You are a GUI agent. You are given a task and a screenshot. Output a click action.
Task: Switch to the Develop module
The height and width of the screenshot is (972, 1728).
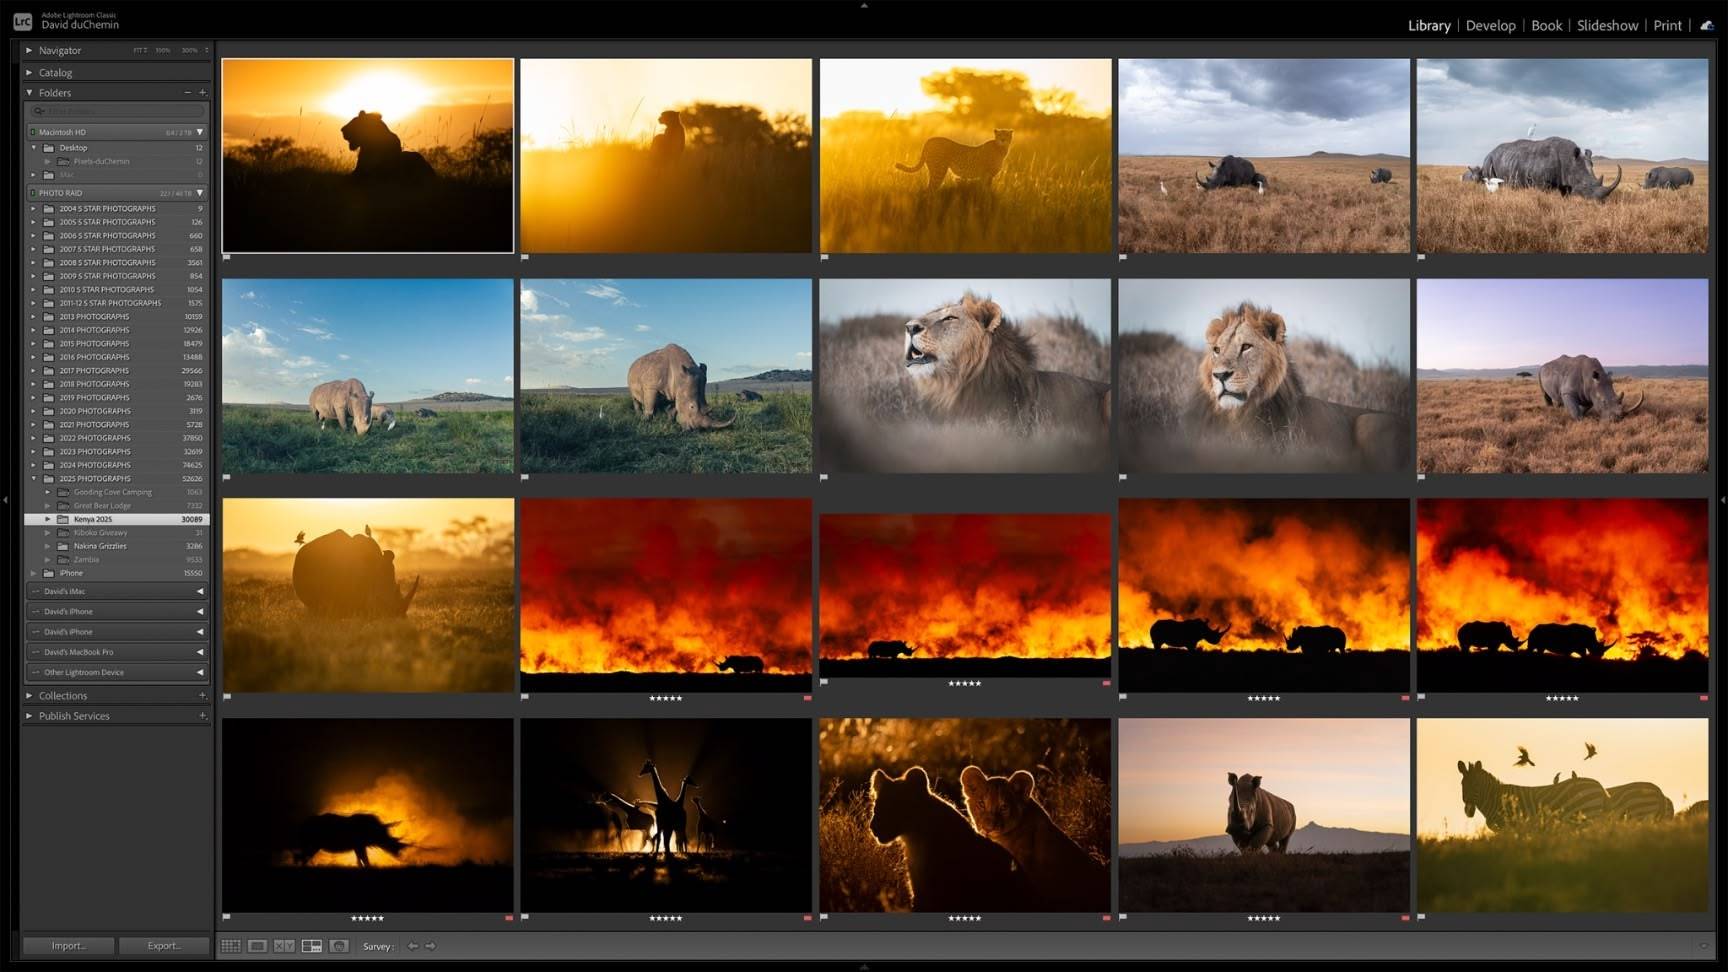pyautogui.click(x=1490, y=25)
